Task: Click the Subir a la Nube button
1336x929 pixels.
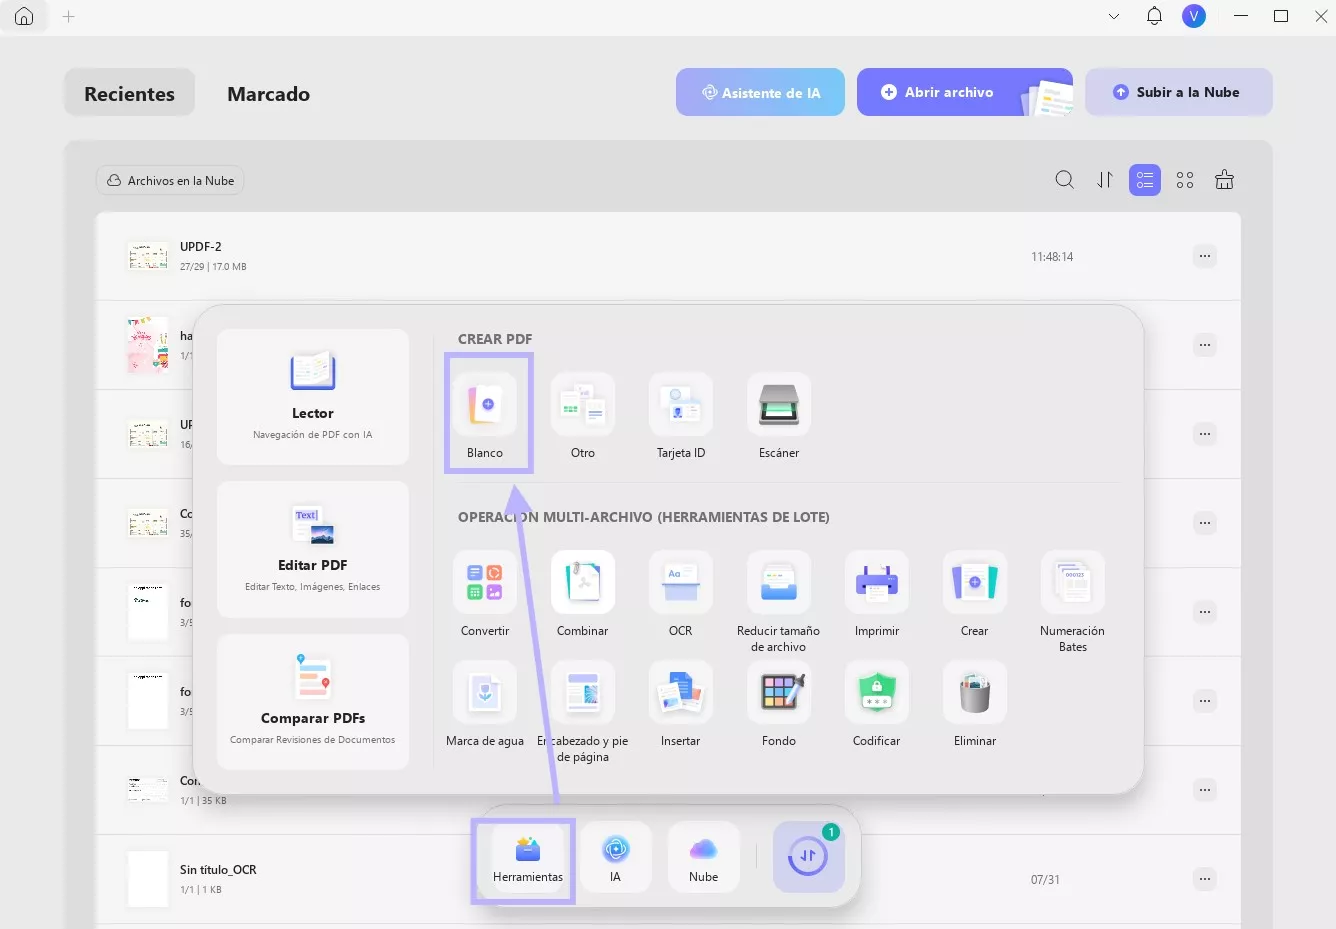Action: pyautogui.click(x=1179, y=92)
